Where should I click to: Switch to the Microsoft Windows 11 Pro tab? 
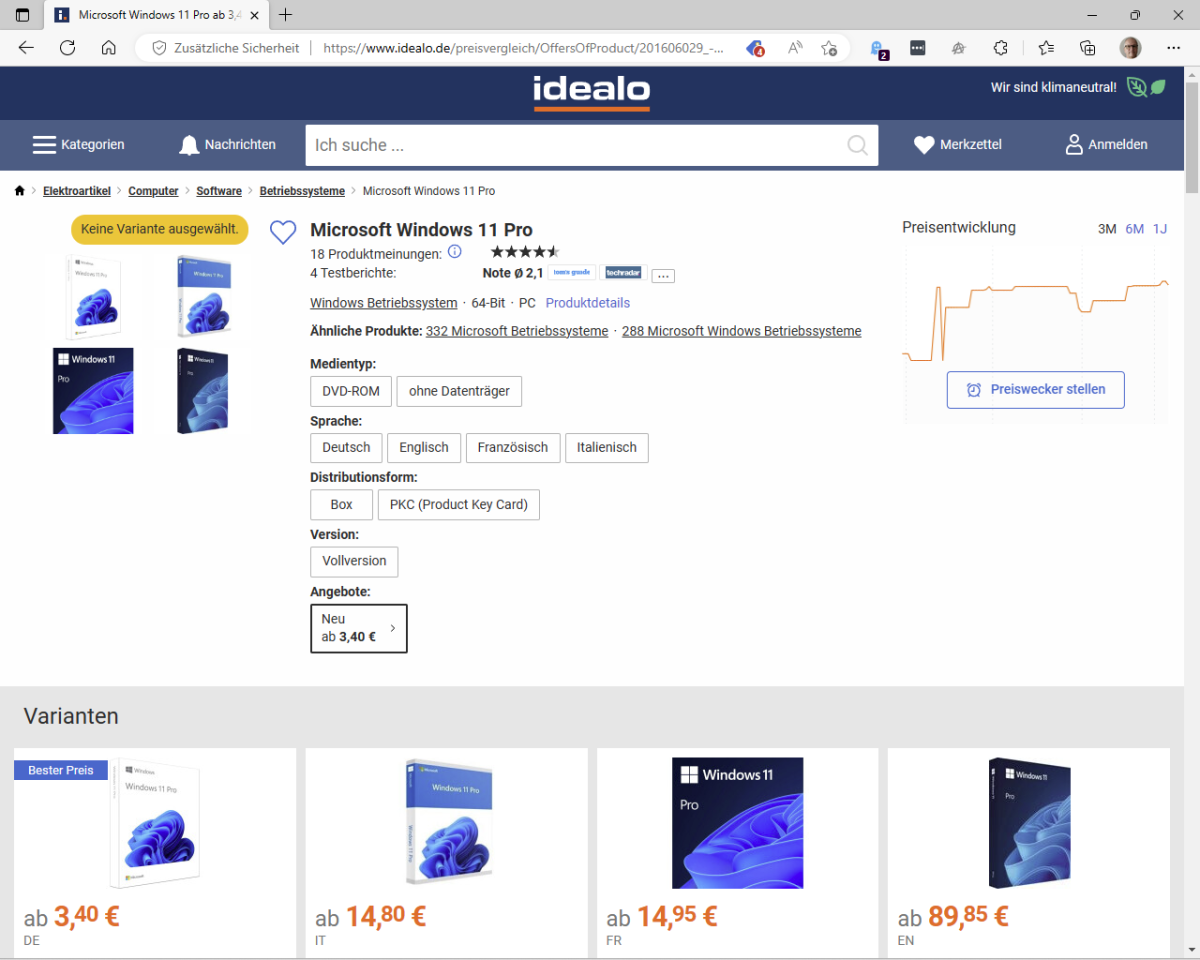[x=157, y=15]
